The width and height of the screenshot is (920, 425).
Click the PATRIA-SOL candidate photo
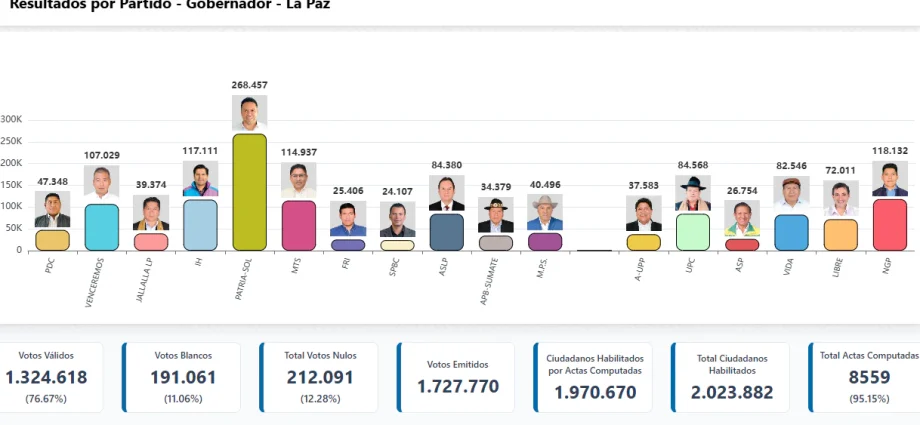249,114
